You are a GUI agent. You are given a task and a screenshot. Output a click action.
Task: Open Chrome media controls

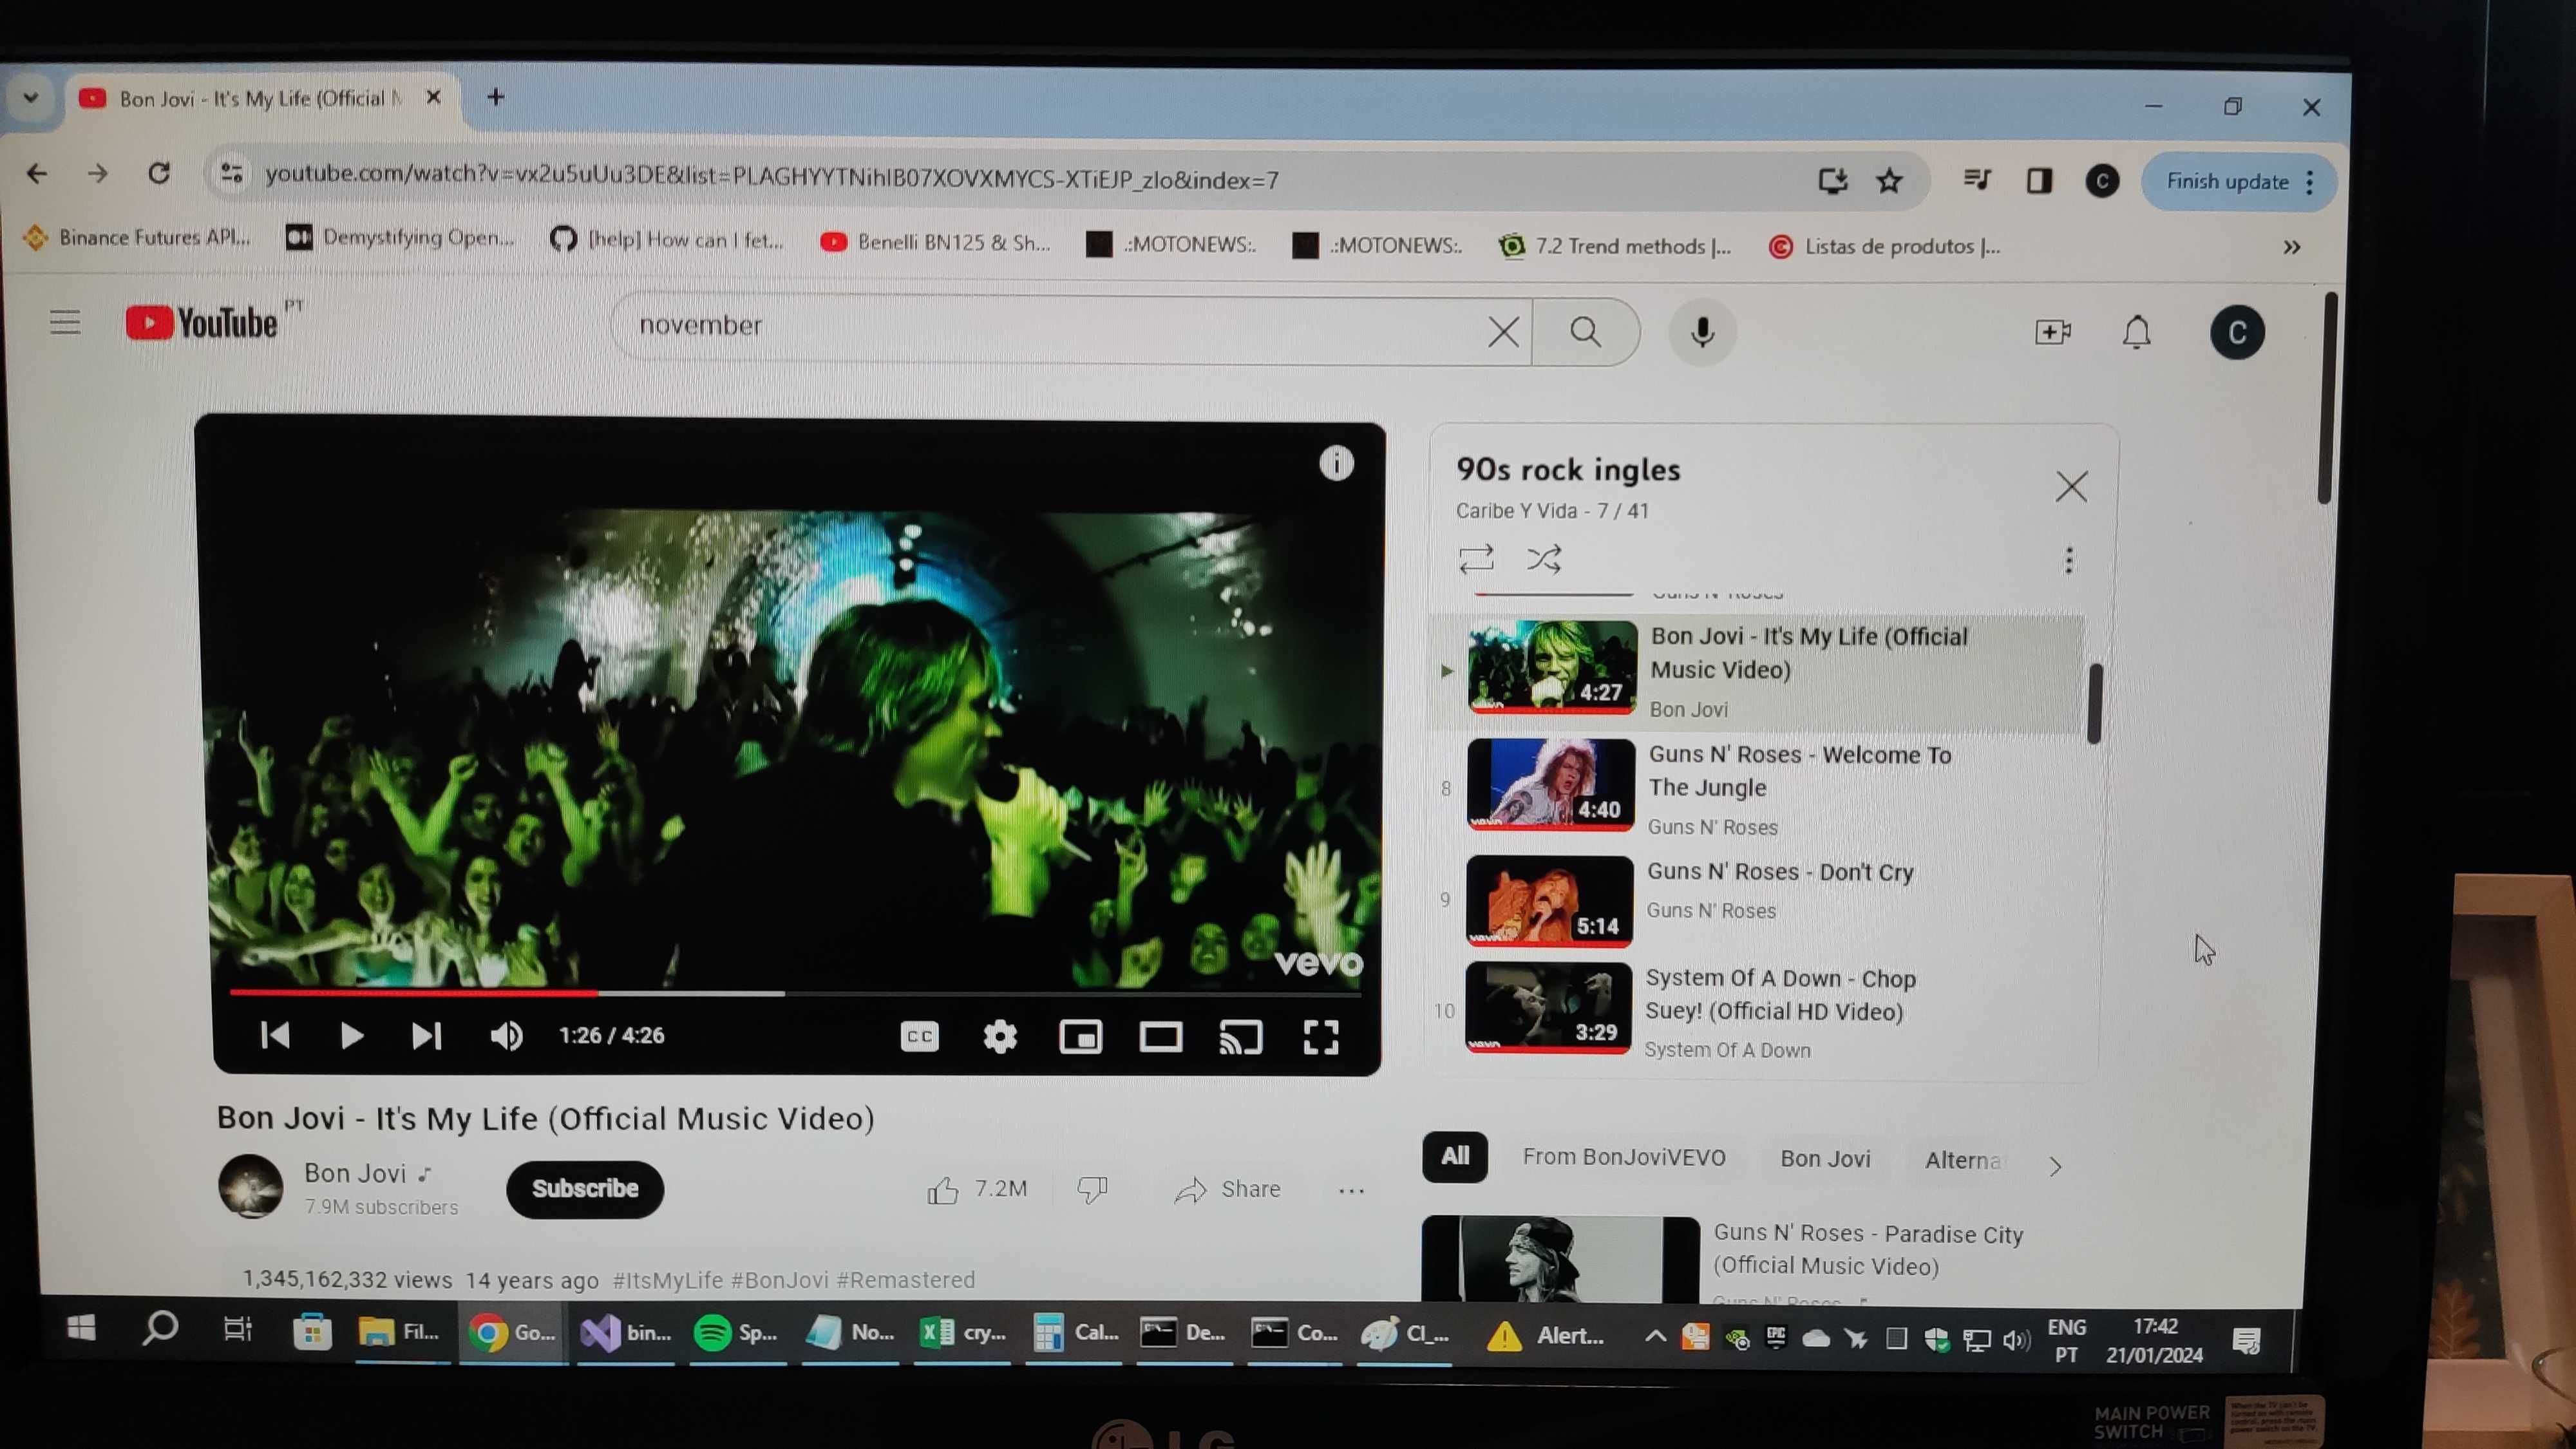click(x=1977, y=180)
